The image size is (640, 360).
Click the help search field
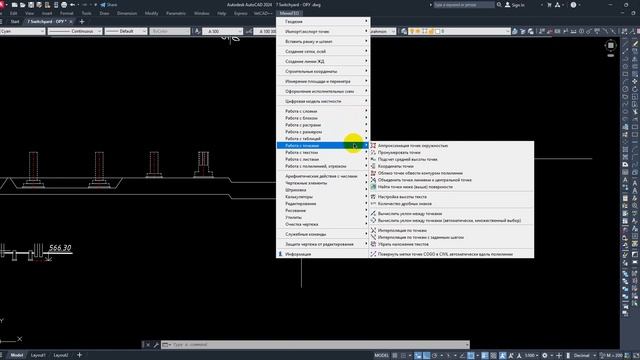coord(464,5)
